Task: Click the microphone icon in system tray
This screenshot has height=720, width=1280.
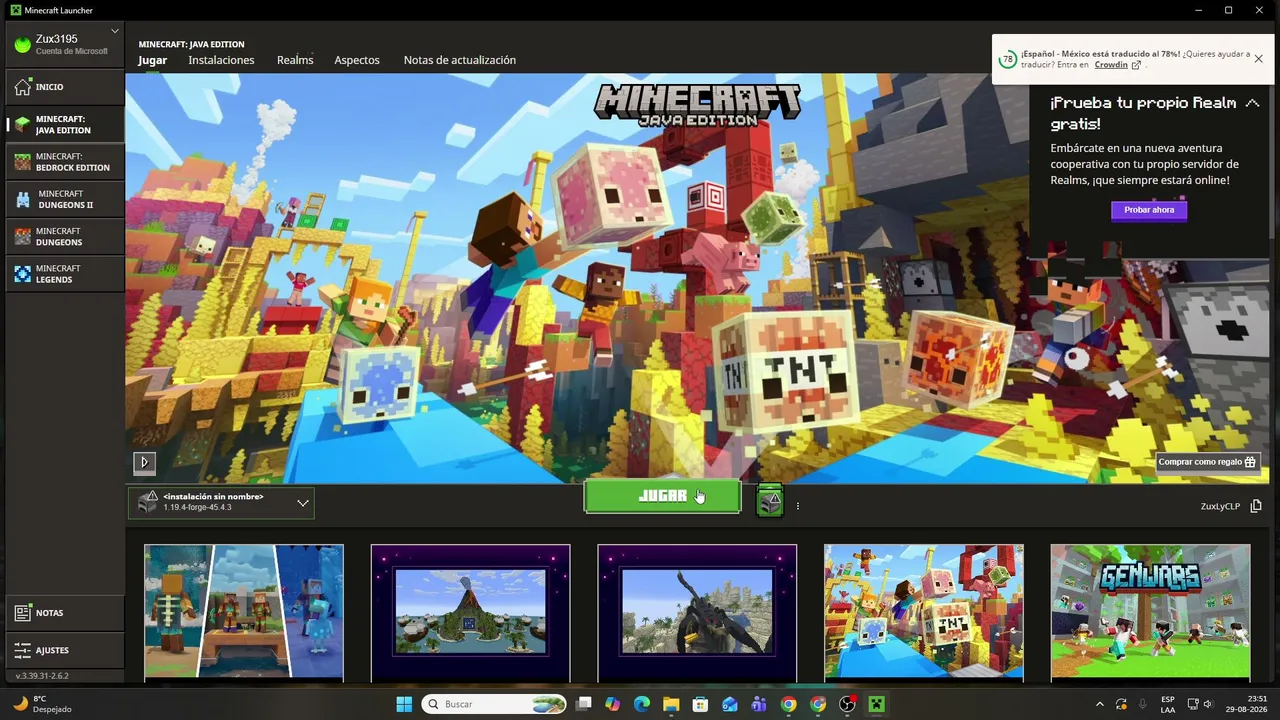Action: point(1143,704)
